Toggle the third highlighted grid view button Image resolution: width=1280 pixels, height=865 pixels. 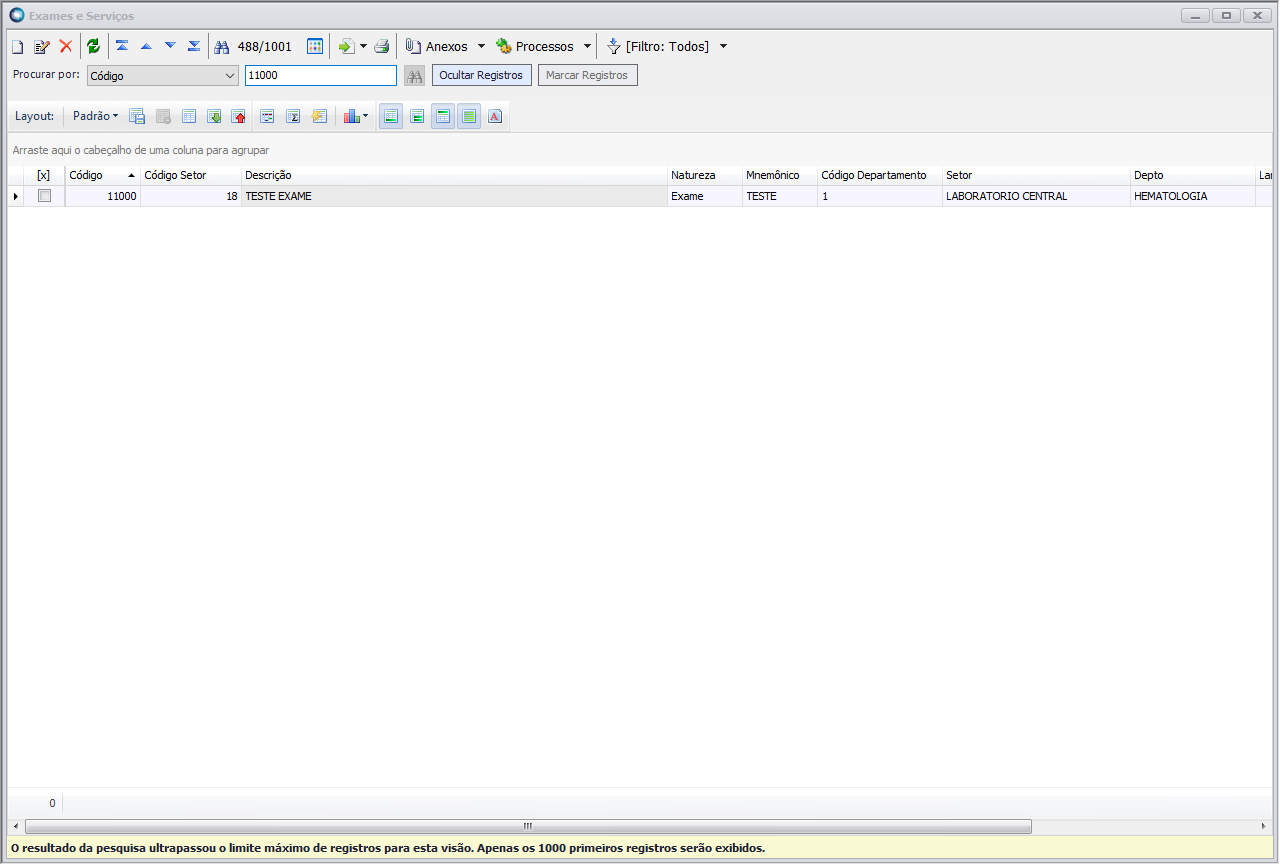pos(443,116)
